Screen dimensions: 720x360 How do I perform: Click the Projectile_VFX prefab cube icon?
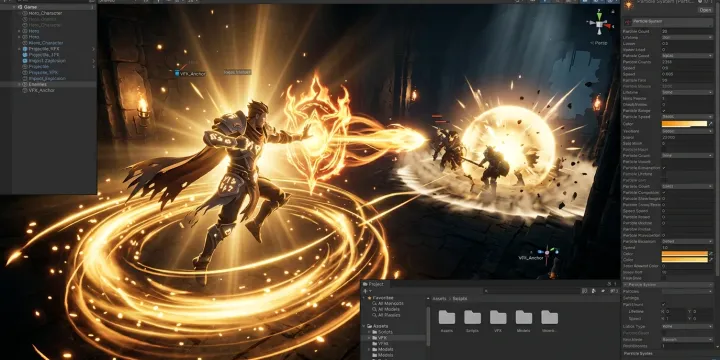pos(25,49)
